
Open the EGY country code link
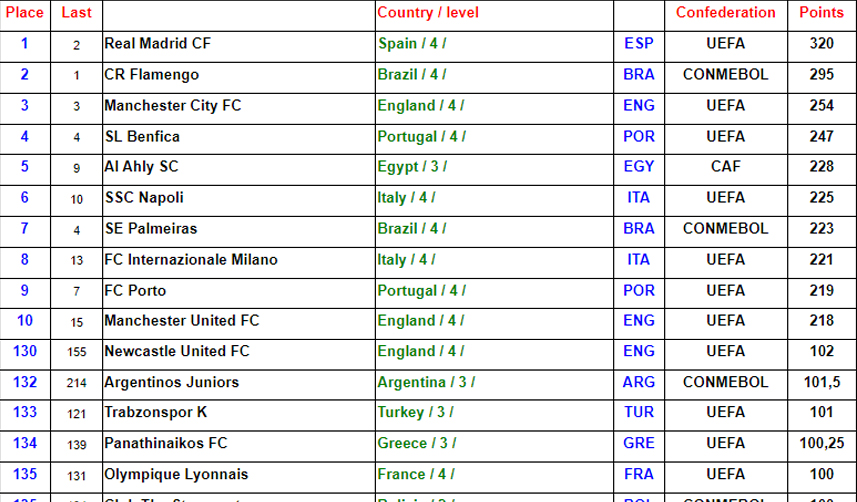[638, 167]
